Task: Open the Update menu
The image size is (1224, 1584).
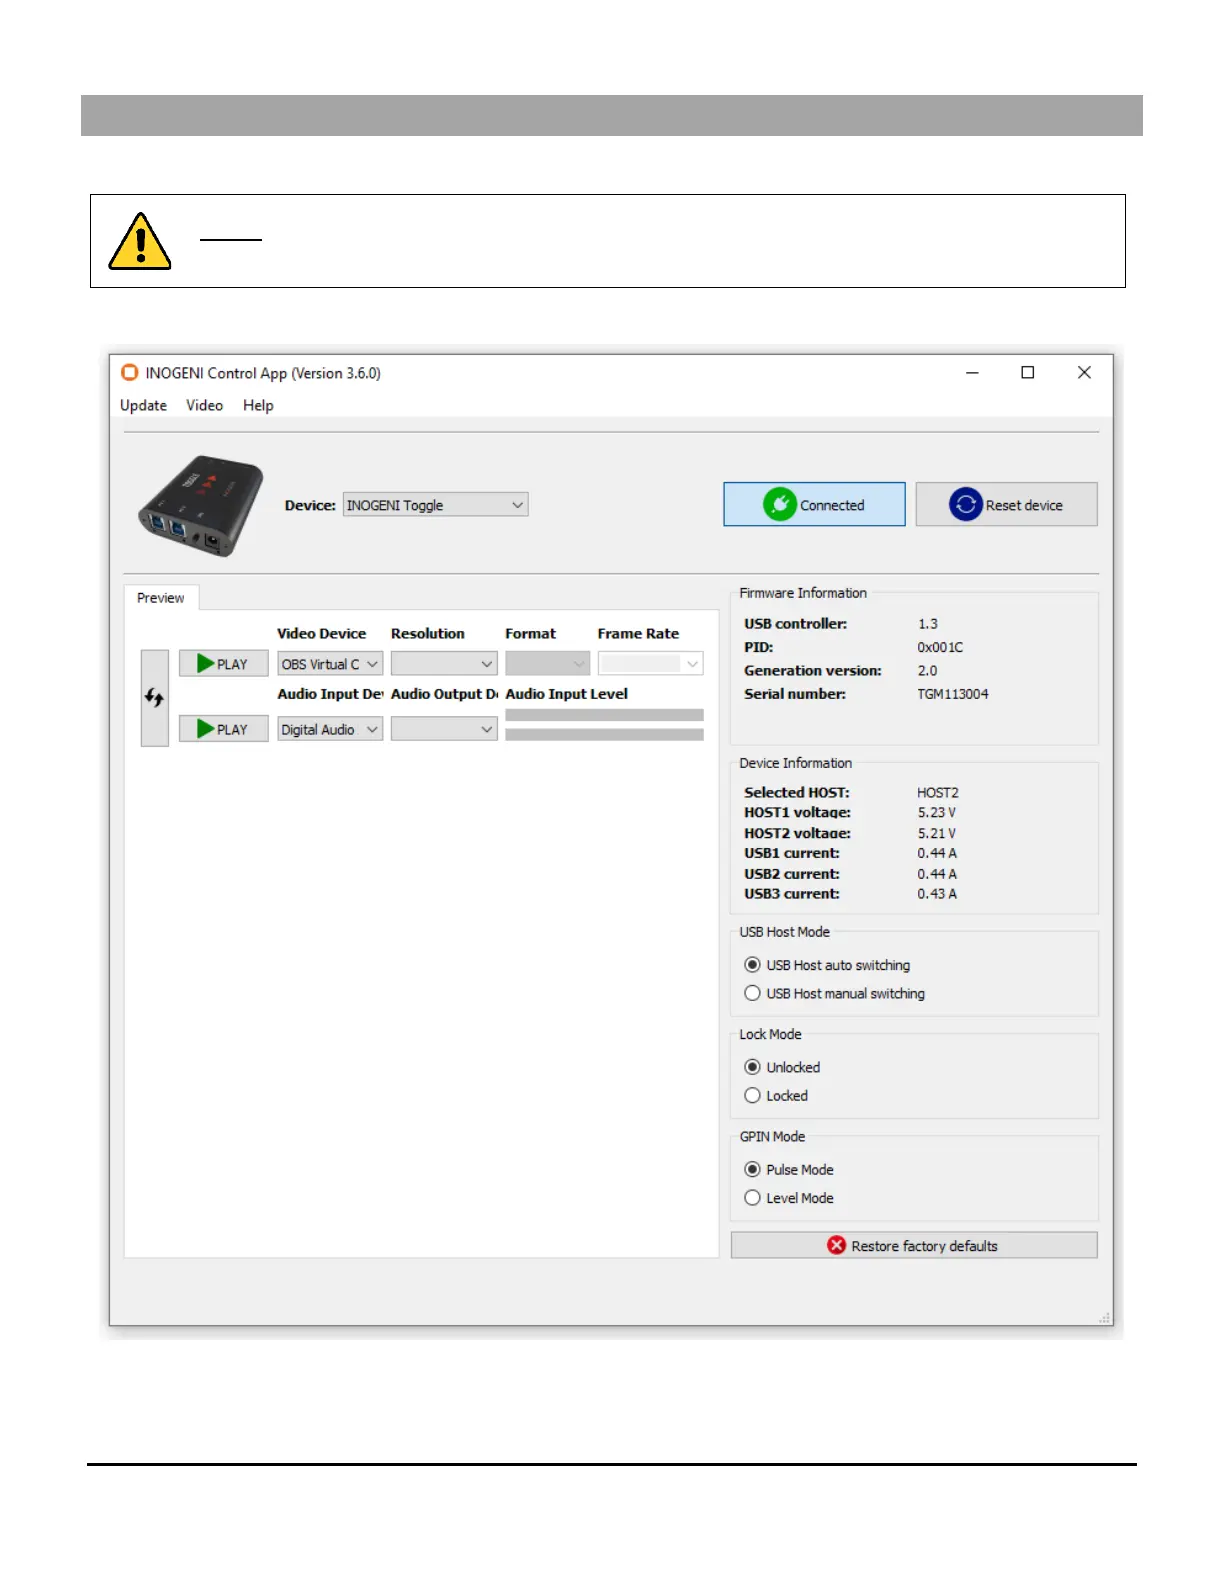Action: coord(143,405)
